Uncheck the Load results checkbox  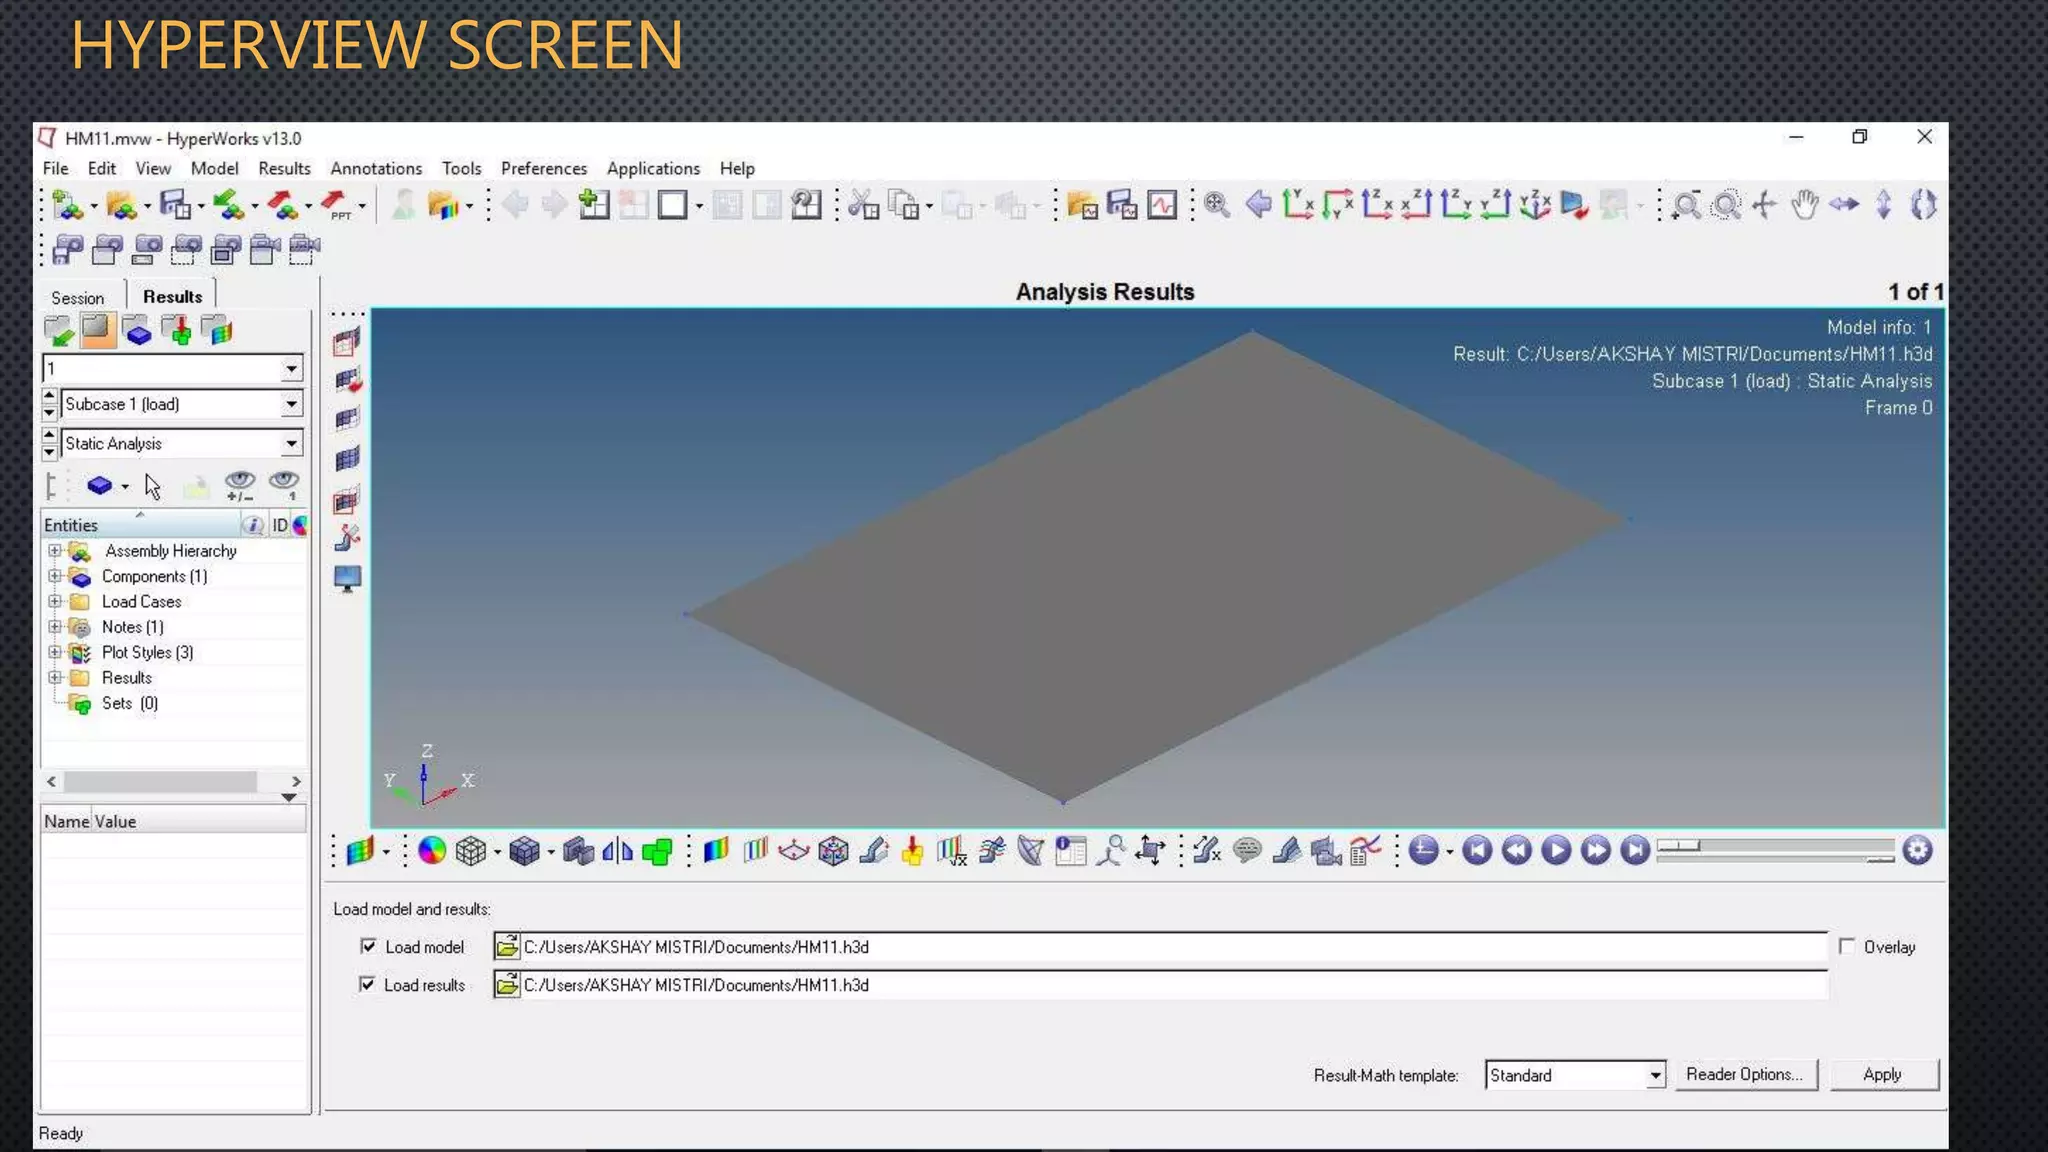[368, 984]
